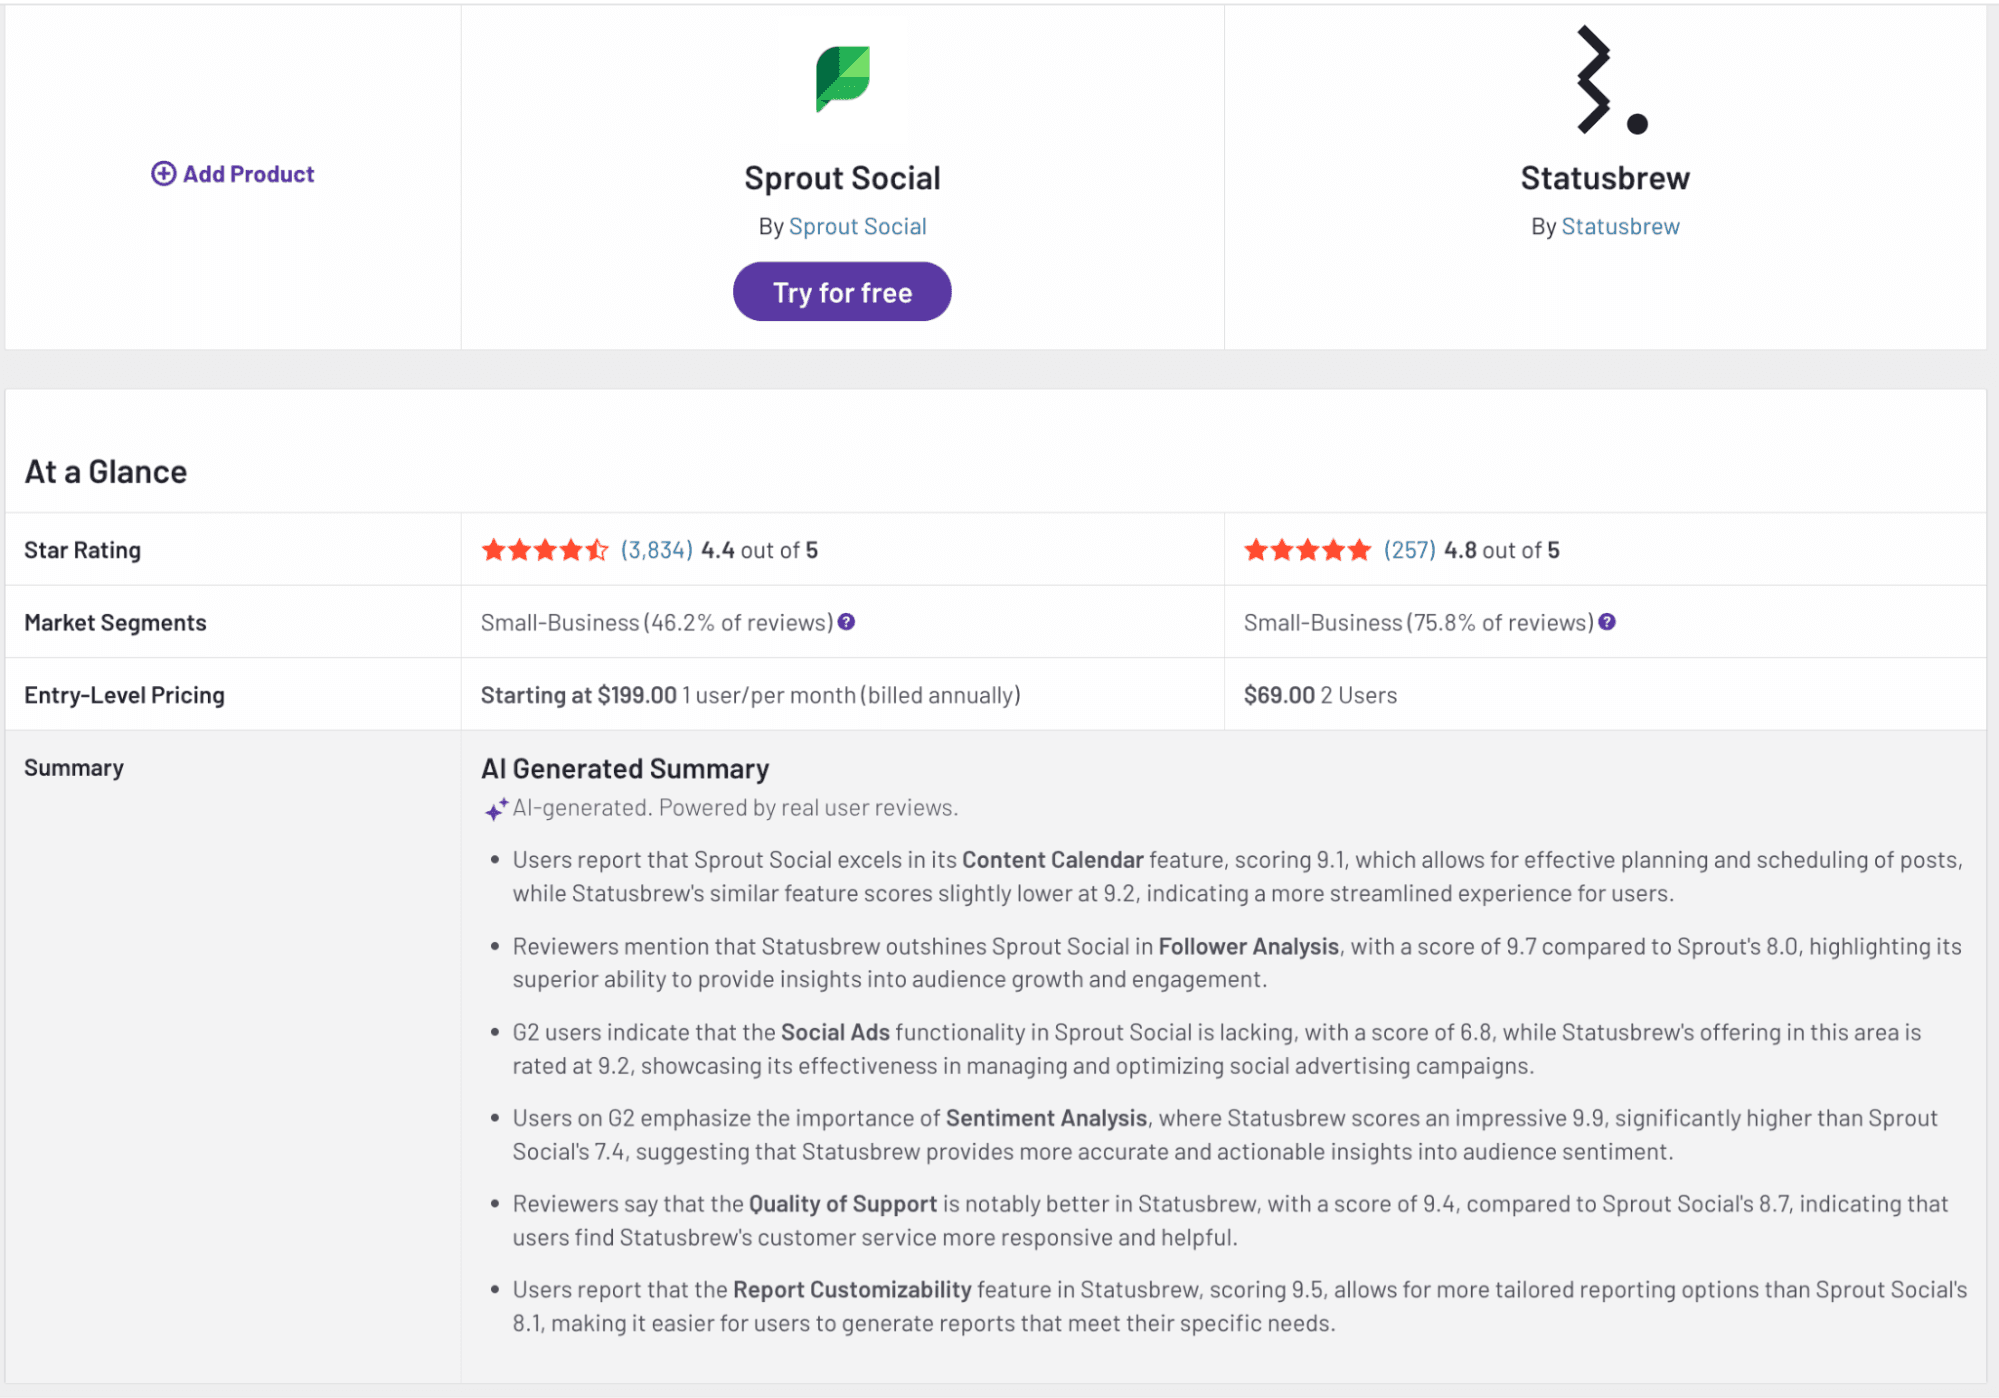Click the Add Product link
1999x1398 pixels.
coord(248,174)
